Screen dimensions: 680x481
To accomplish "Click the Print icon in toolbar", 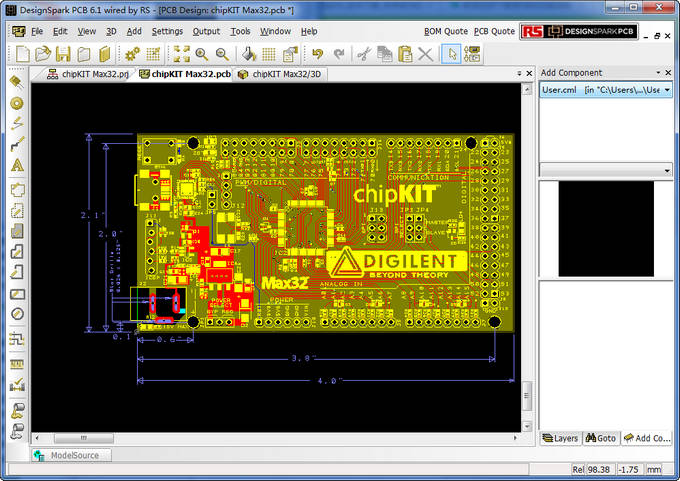I will (84, 53).
